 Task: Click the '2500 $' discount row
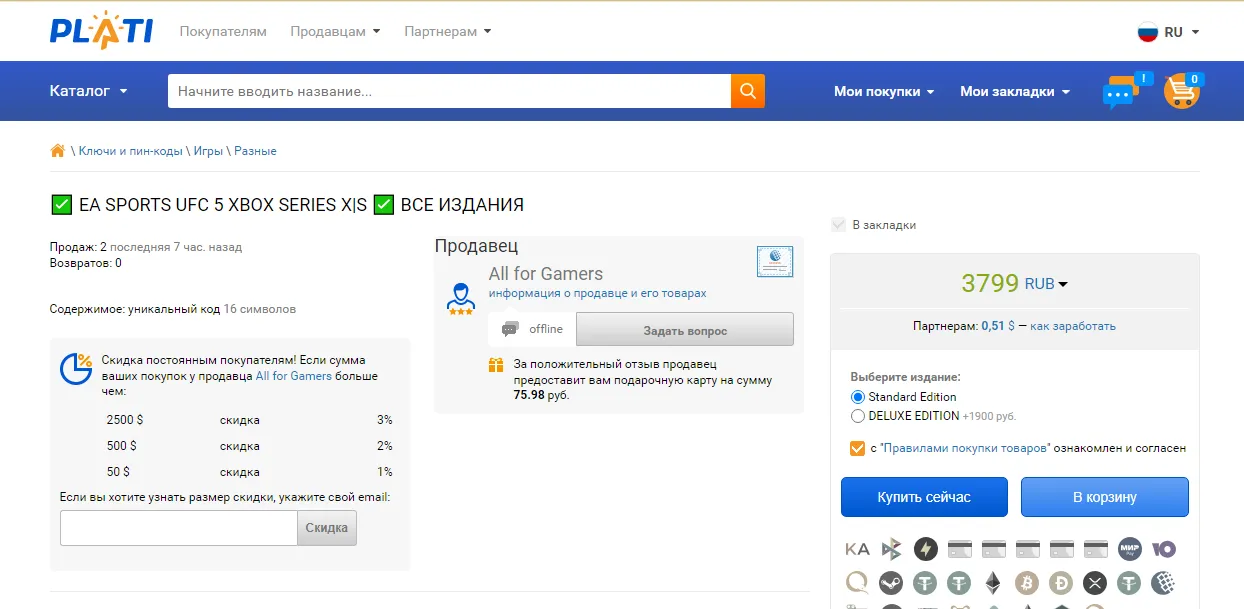(x=249, y=420)
